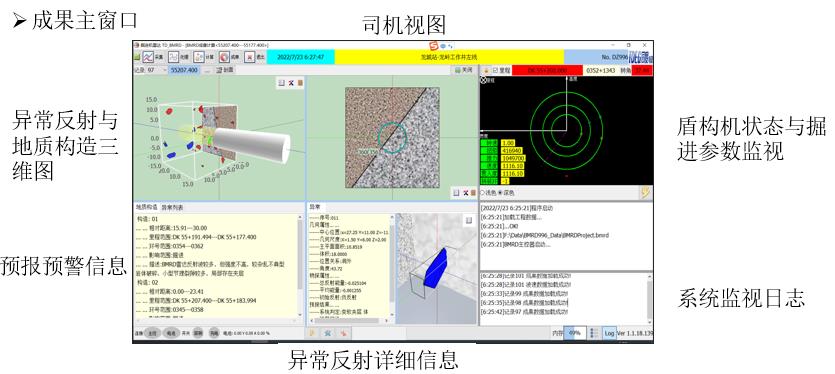Click the 采集 (acquisition) toolbar icon
The height and width of the screenshot is (374, 835).
pos(152,57)
